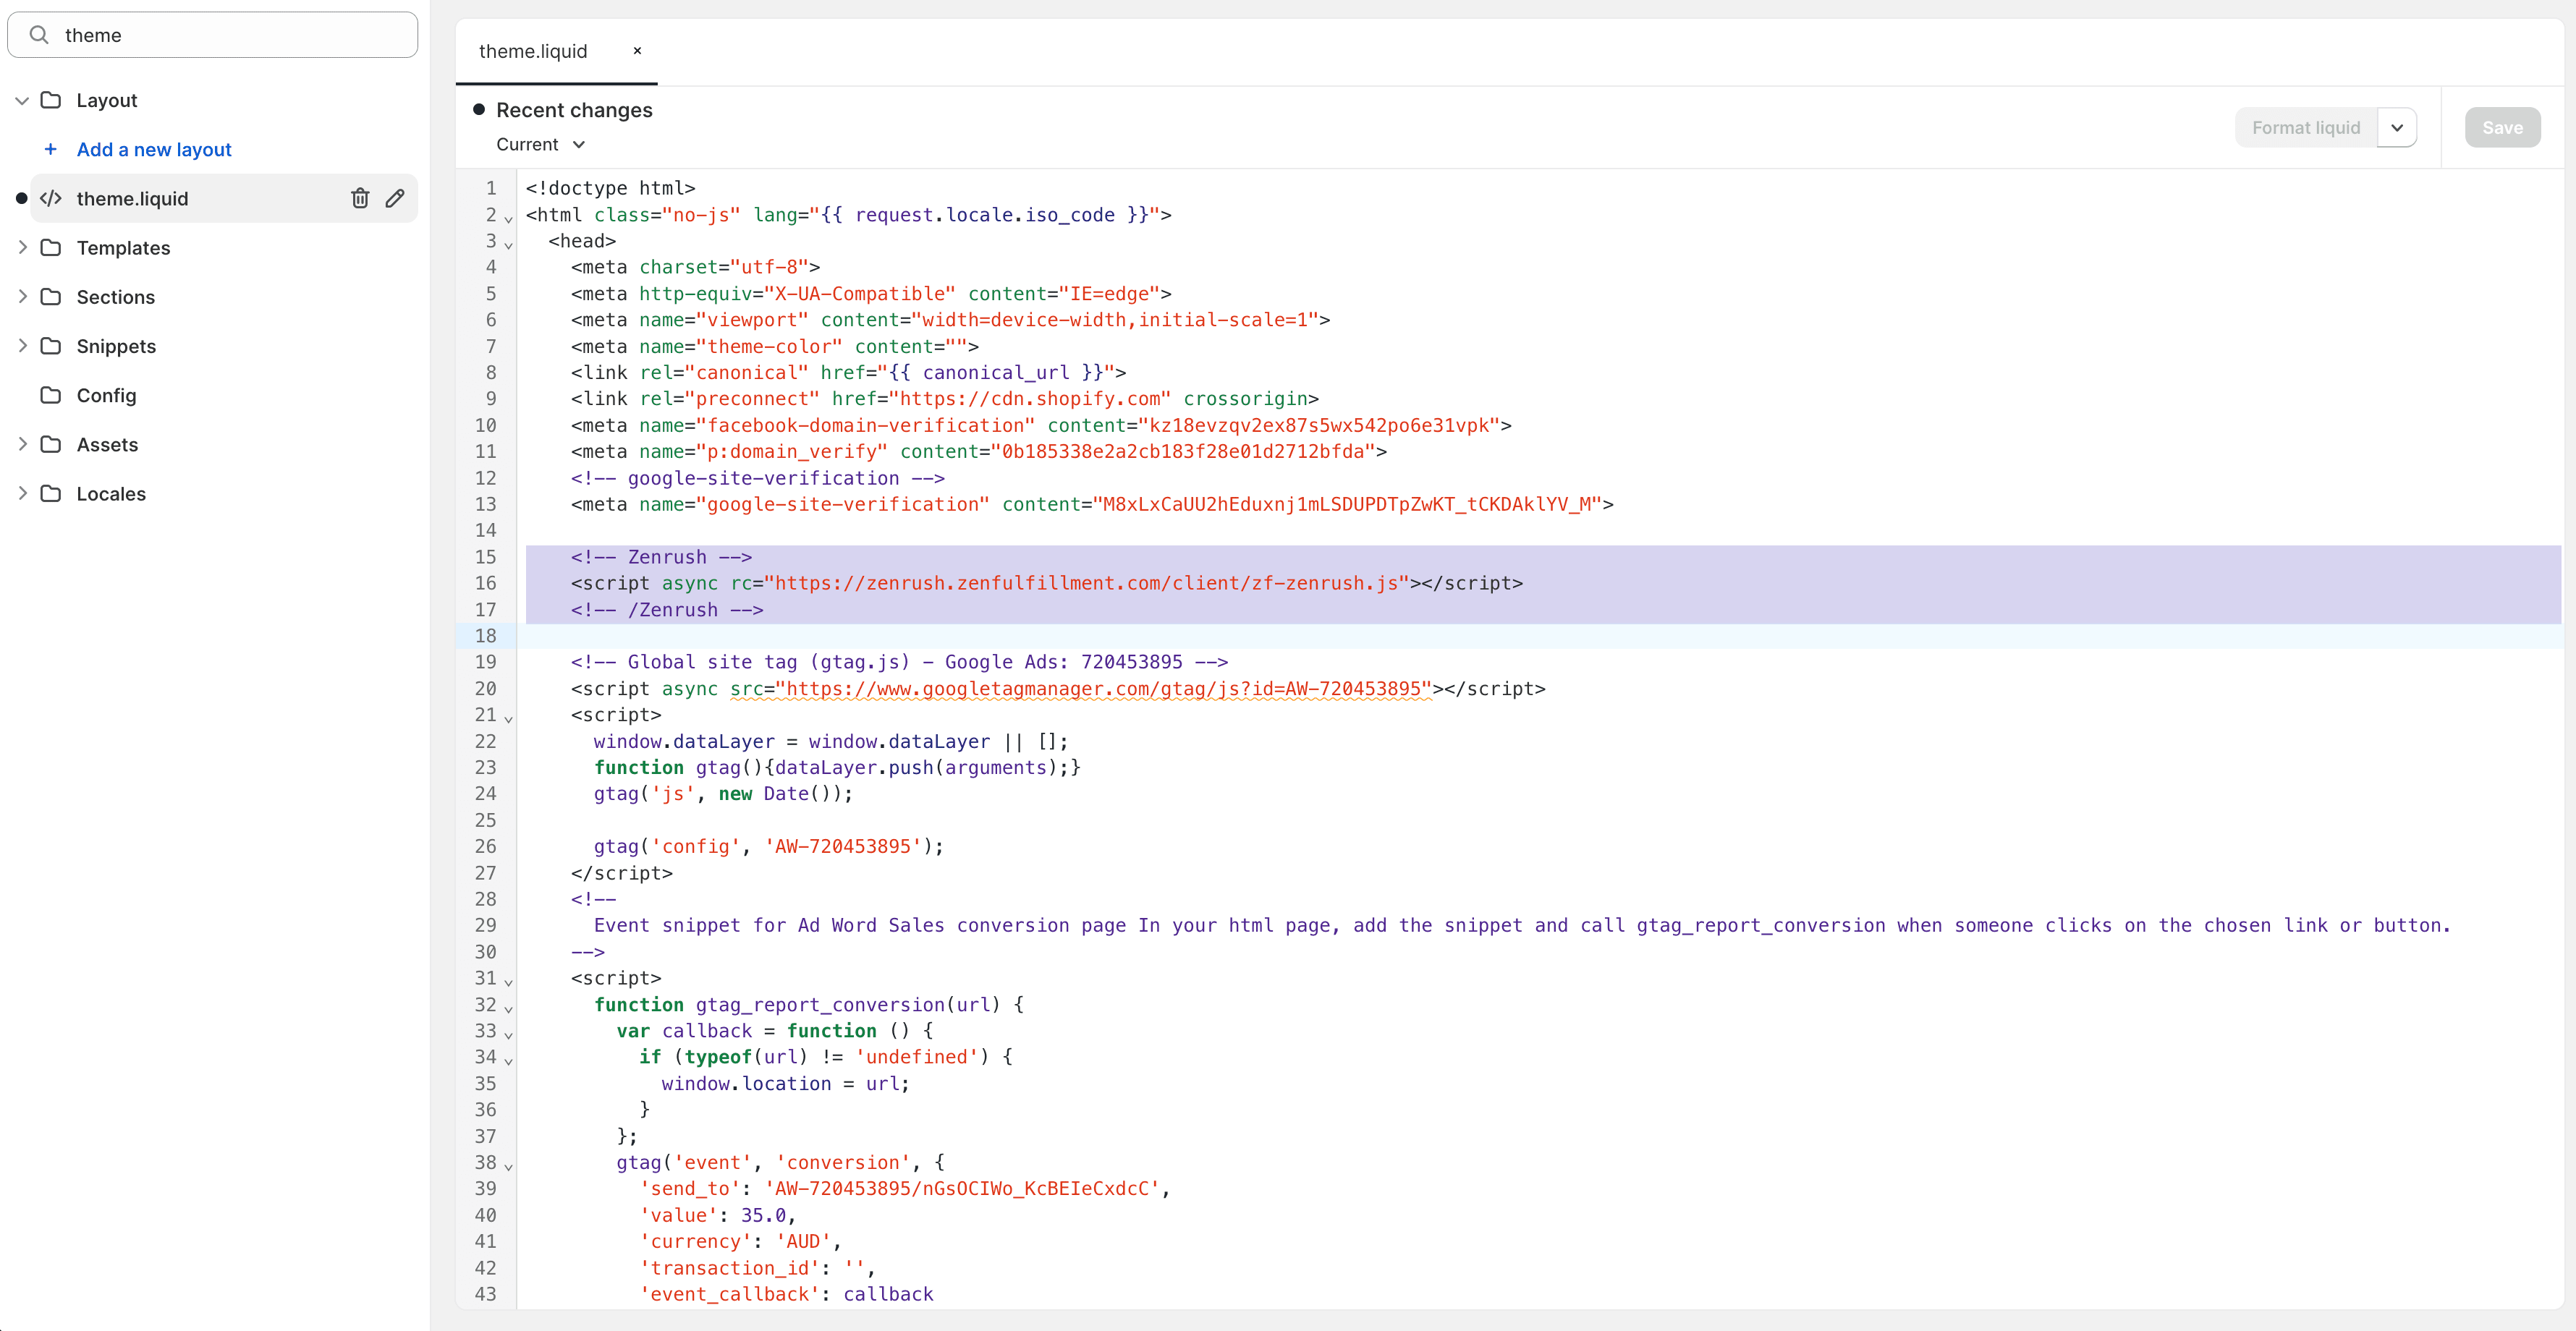Fold the script block at line 21

pos(508,718)
